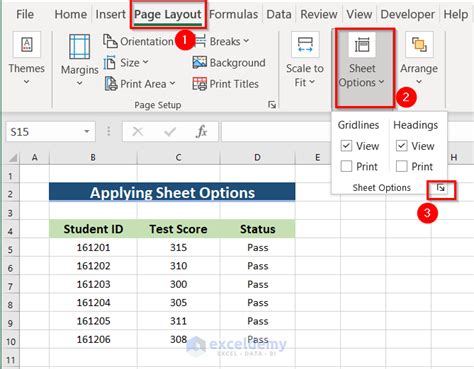
Task: Open formula bar options dots handle
Action: 109,132
